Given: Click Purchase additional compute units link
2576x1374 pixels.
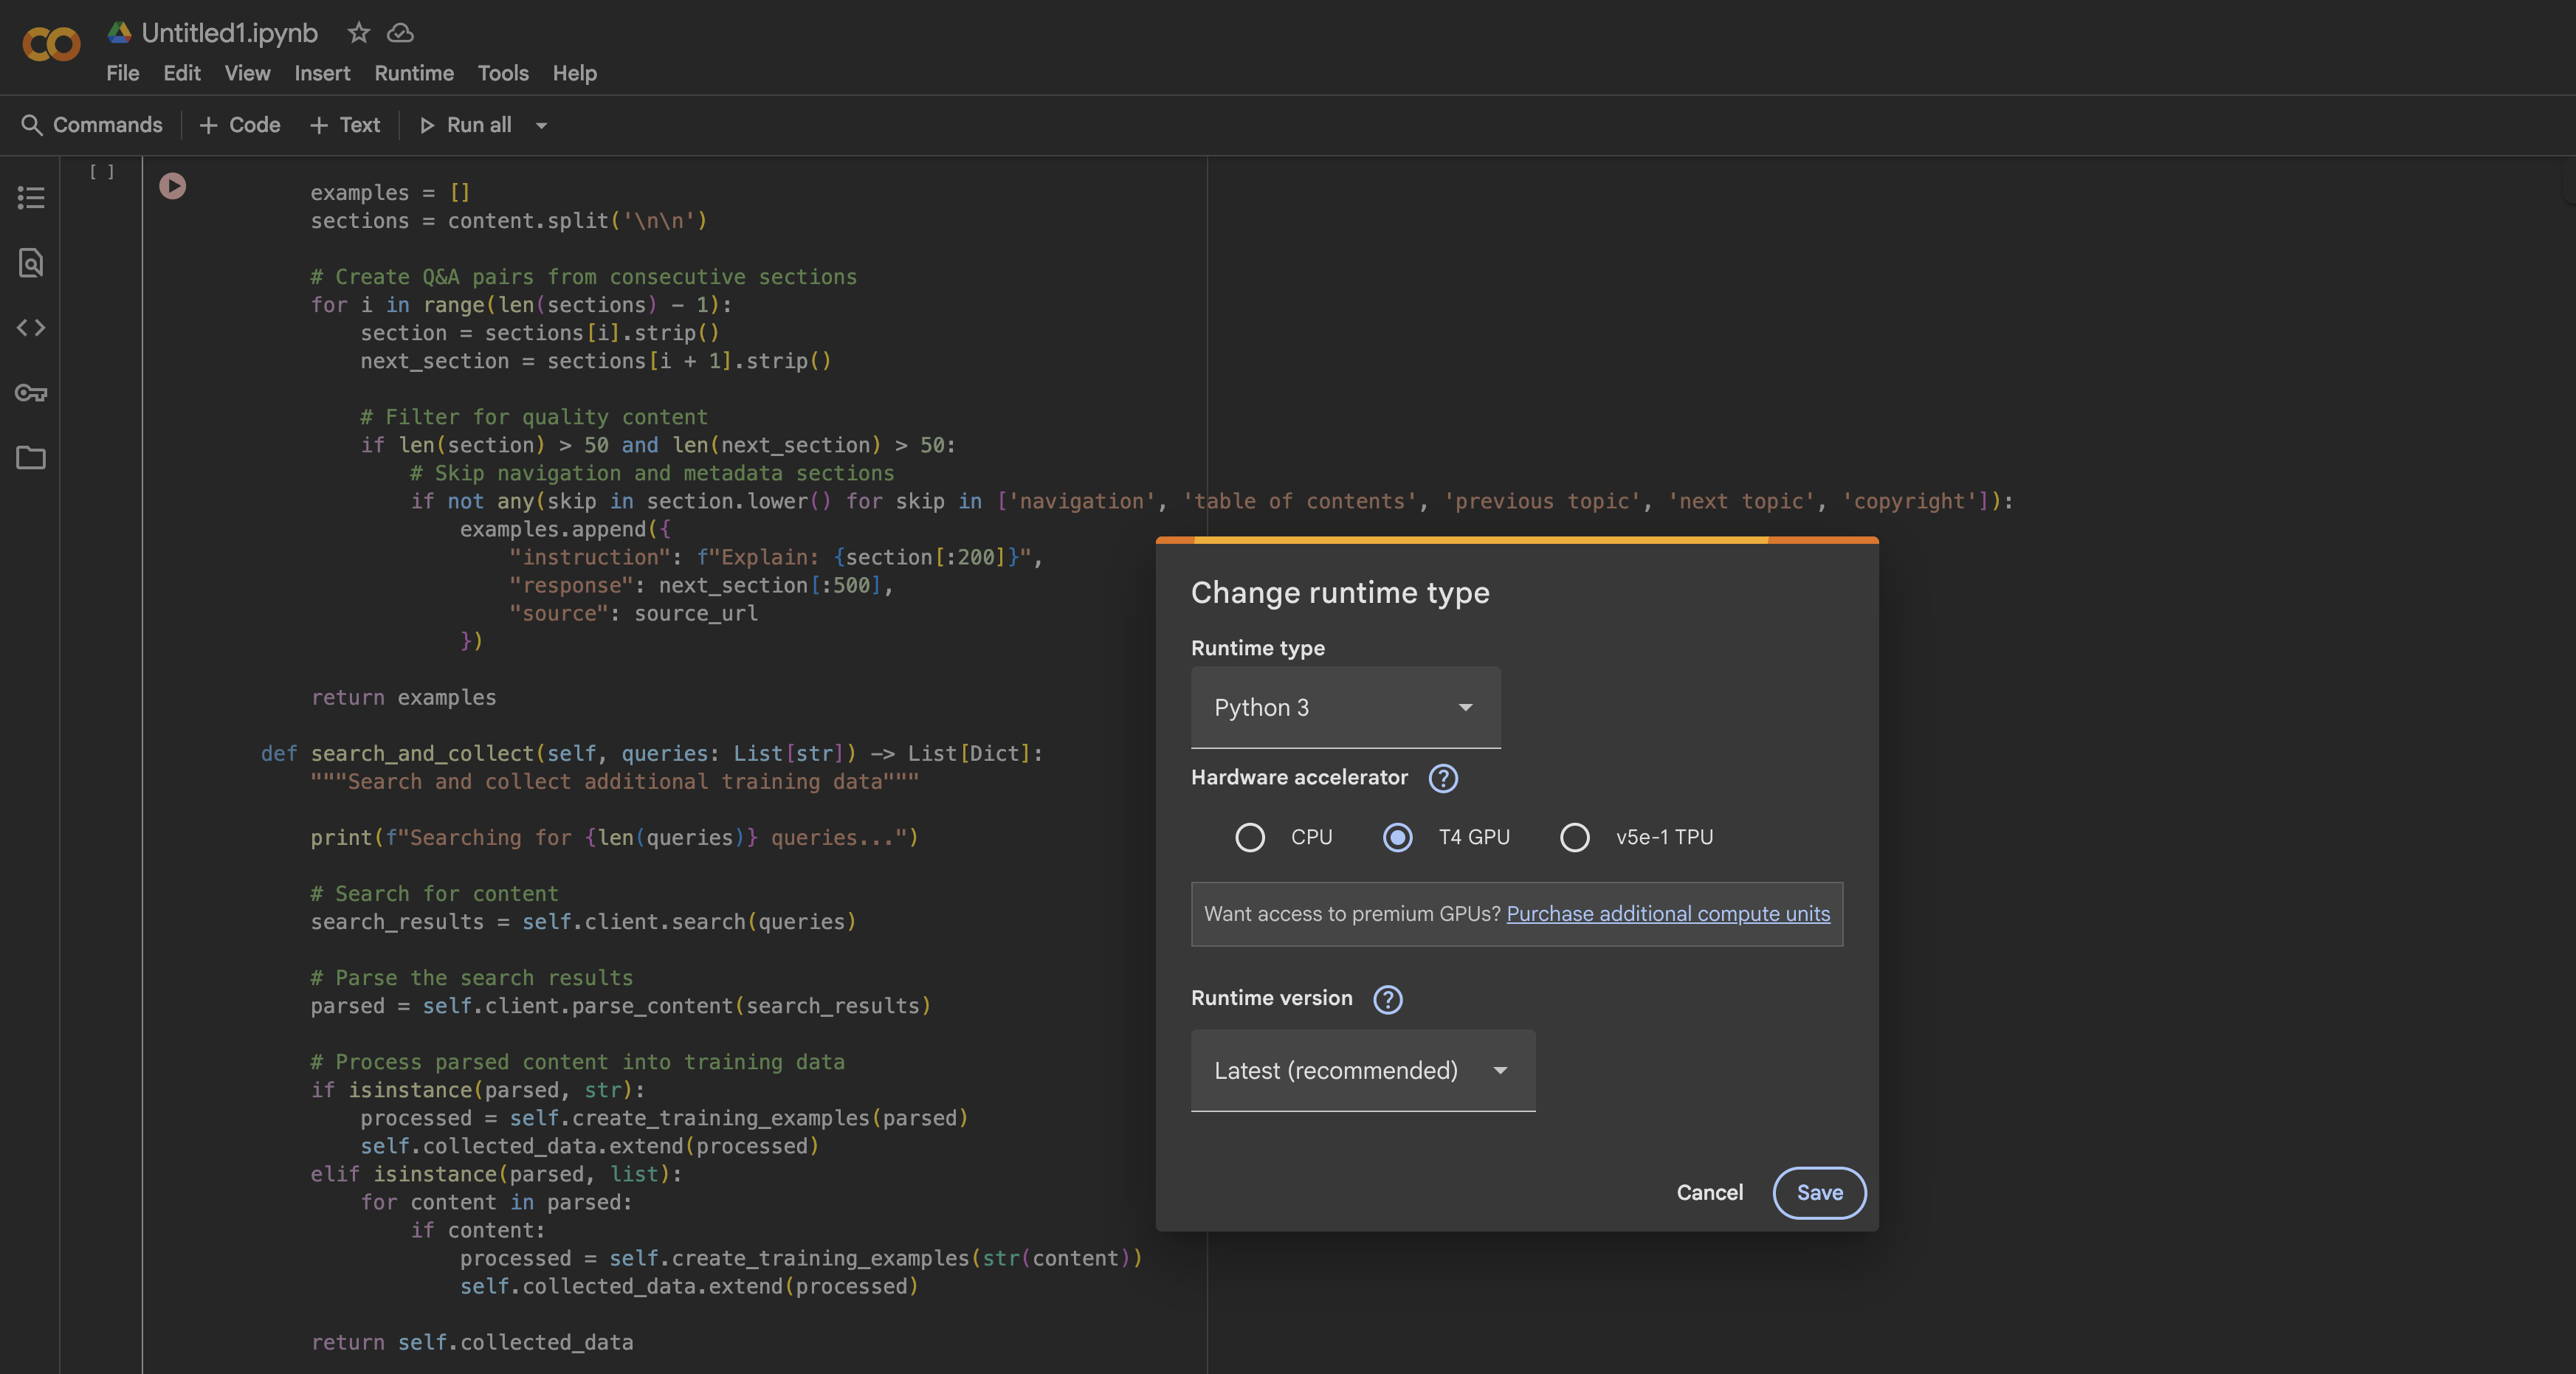Looking at the screenshot, I should point(1667,914).
